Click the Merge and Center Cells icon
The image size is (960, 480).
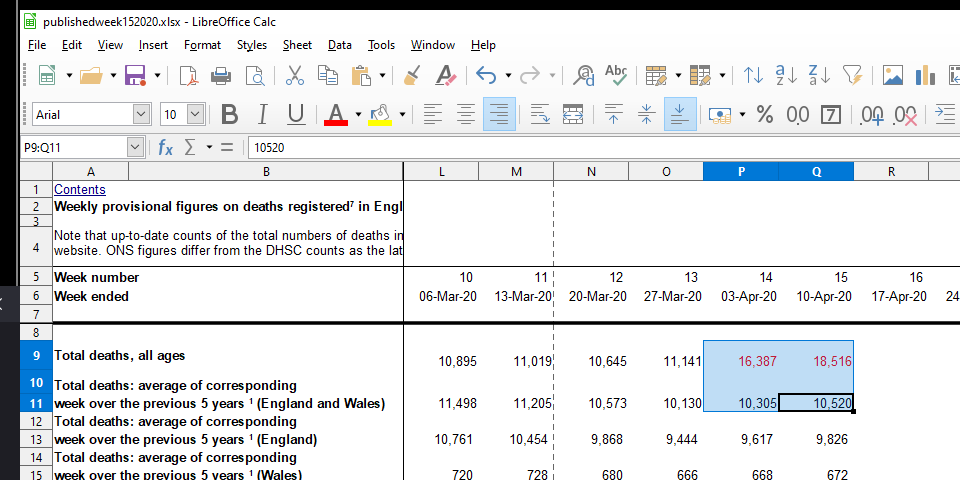[x=573, y=114]
